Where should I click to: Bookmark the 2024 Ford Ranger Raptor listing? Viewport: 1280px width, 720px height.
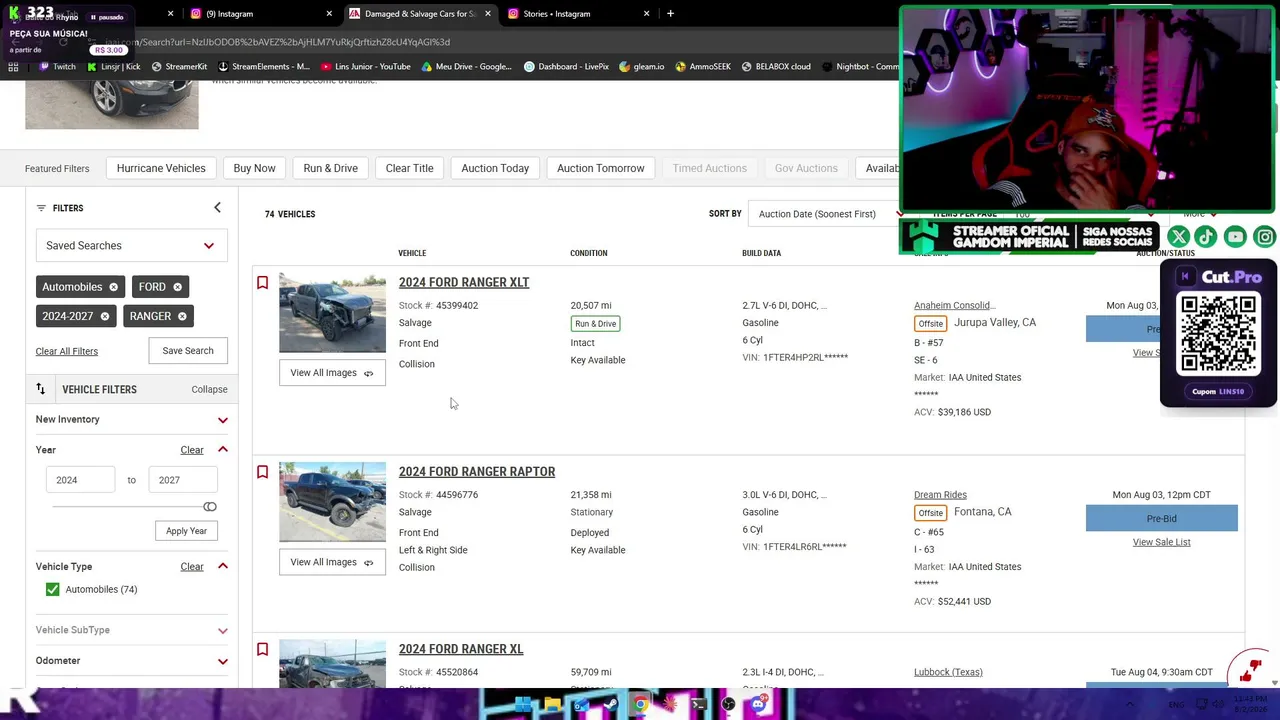(x=262, y=472)
